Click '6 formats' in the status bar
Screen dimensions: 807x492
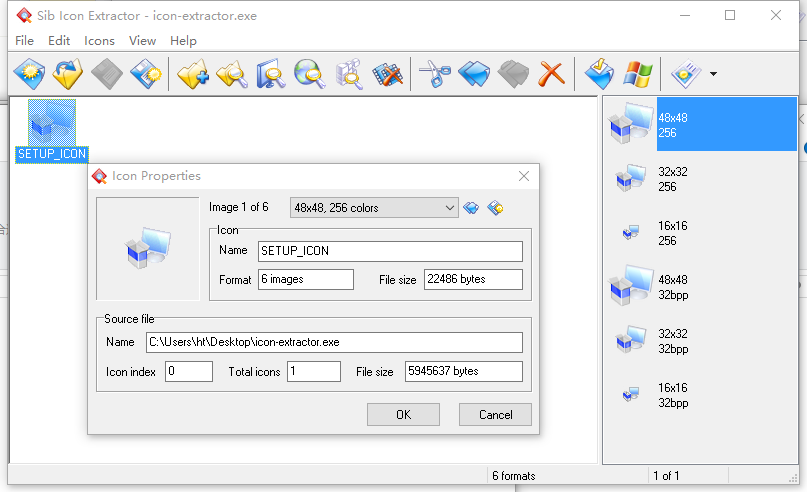point(514,476)
